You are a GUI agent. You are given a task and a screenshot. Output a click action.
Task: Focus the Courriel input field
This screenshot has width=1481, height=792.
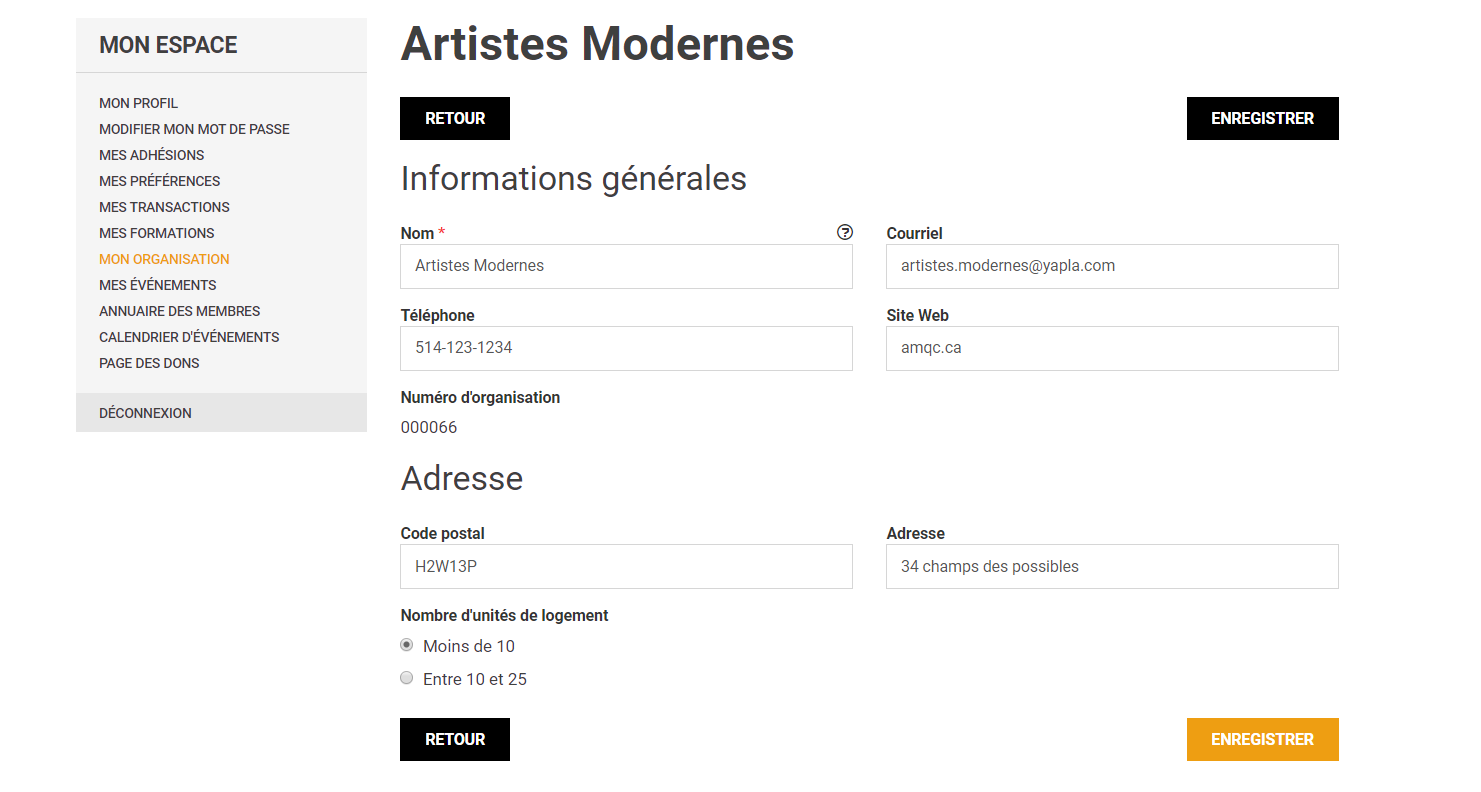coord(1112,266)
